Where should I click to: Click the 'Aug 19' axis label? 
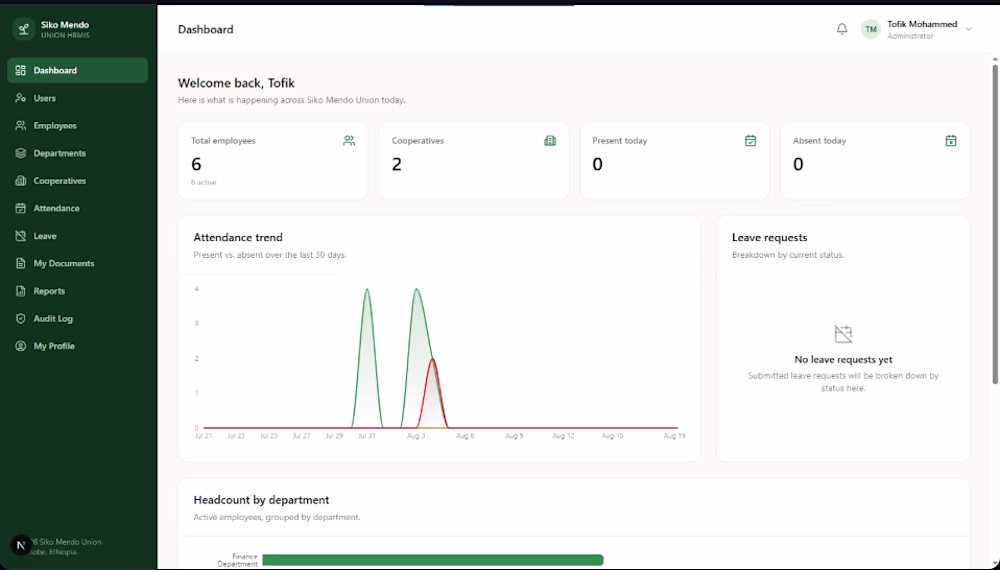tap(674, 436)
